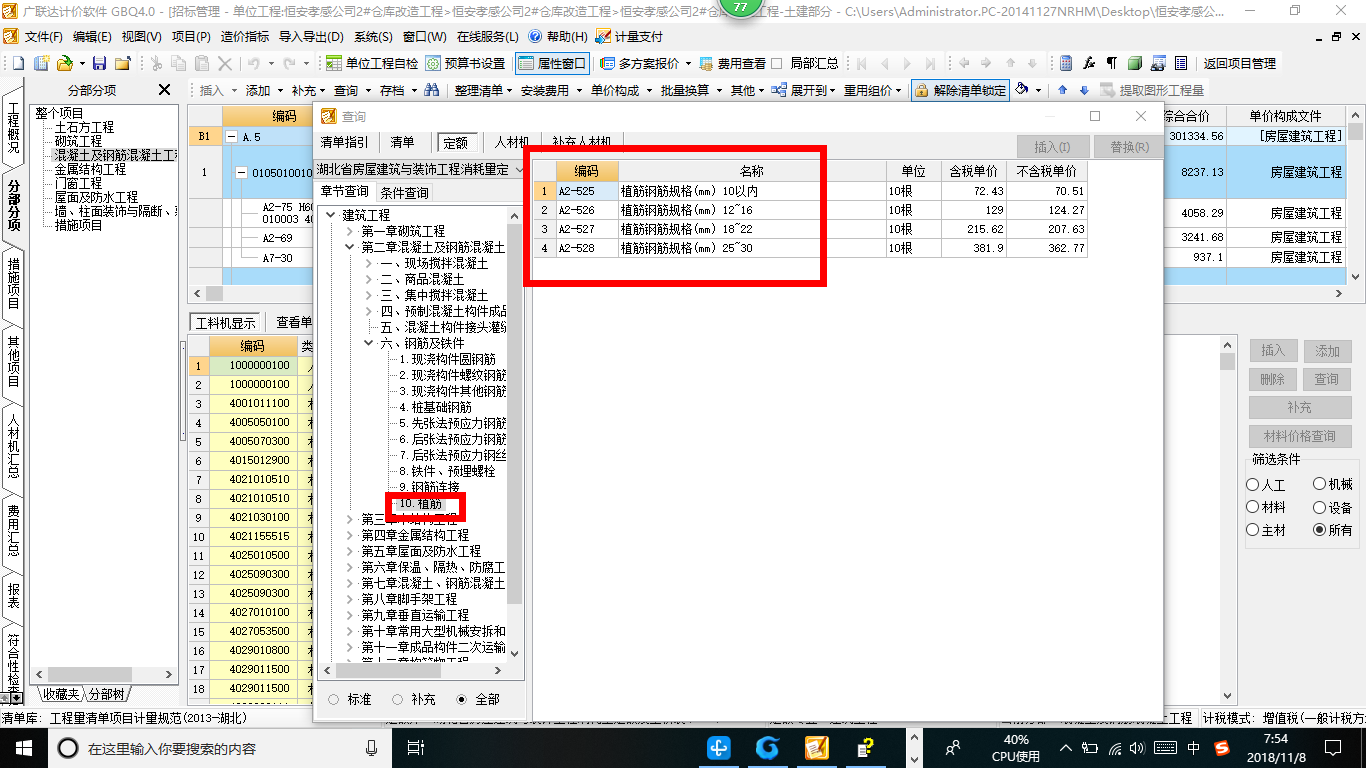Click the 插入(I) button in query dialog

[1051, 147]
